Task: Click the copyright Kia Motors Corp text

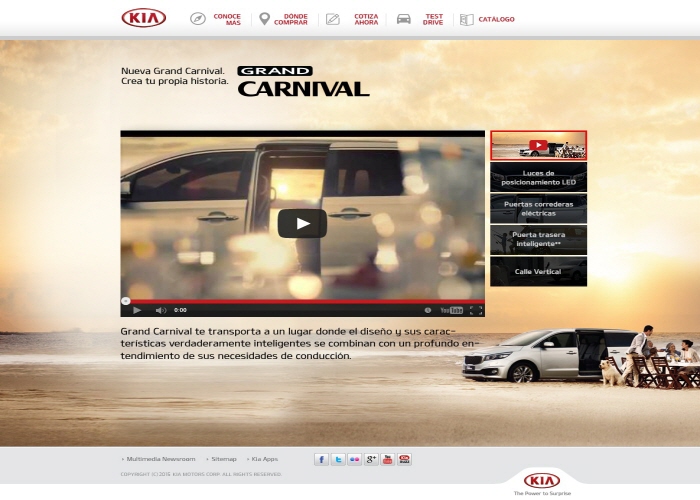Action: [201, 474]
